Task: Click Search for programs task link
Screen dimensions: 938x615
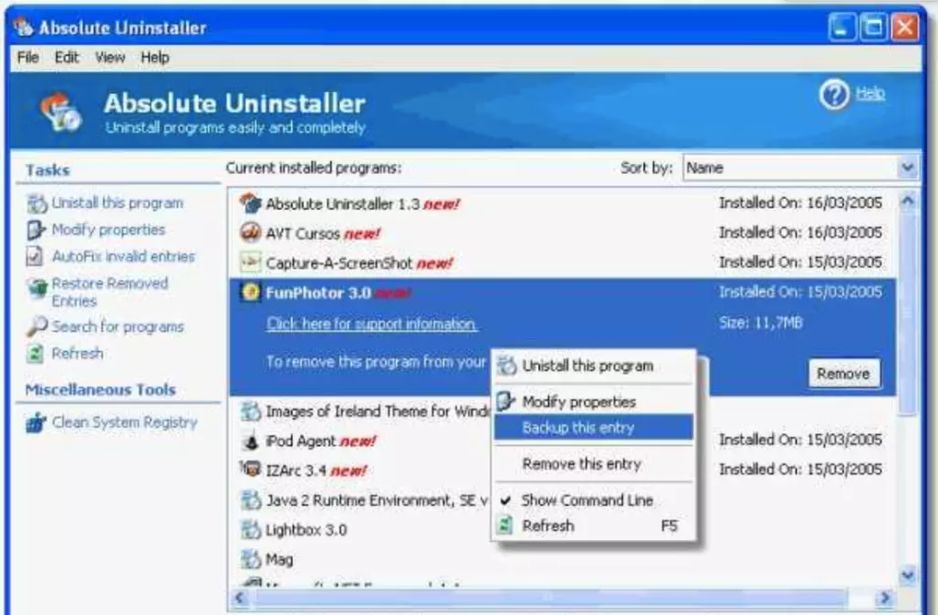Action: [117, 327]
